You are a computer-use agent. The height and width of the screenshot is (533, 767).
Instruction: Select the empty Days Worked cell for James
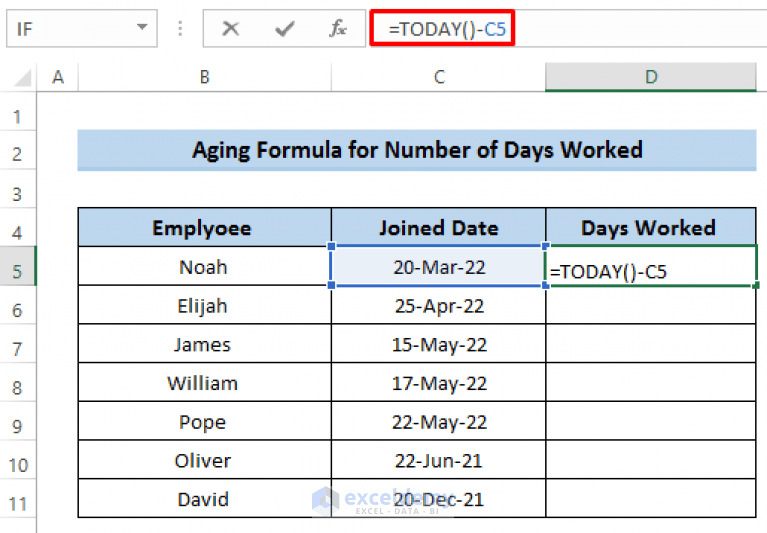click(651, 344)
